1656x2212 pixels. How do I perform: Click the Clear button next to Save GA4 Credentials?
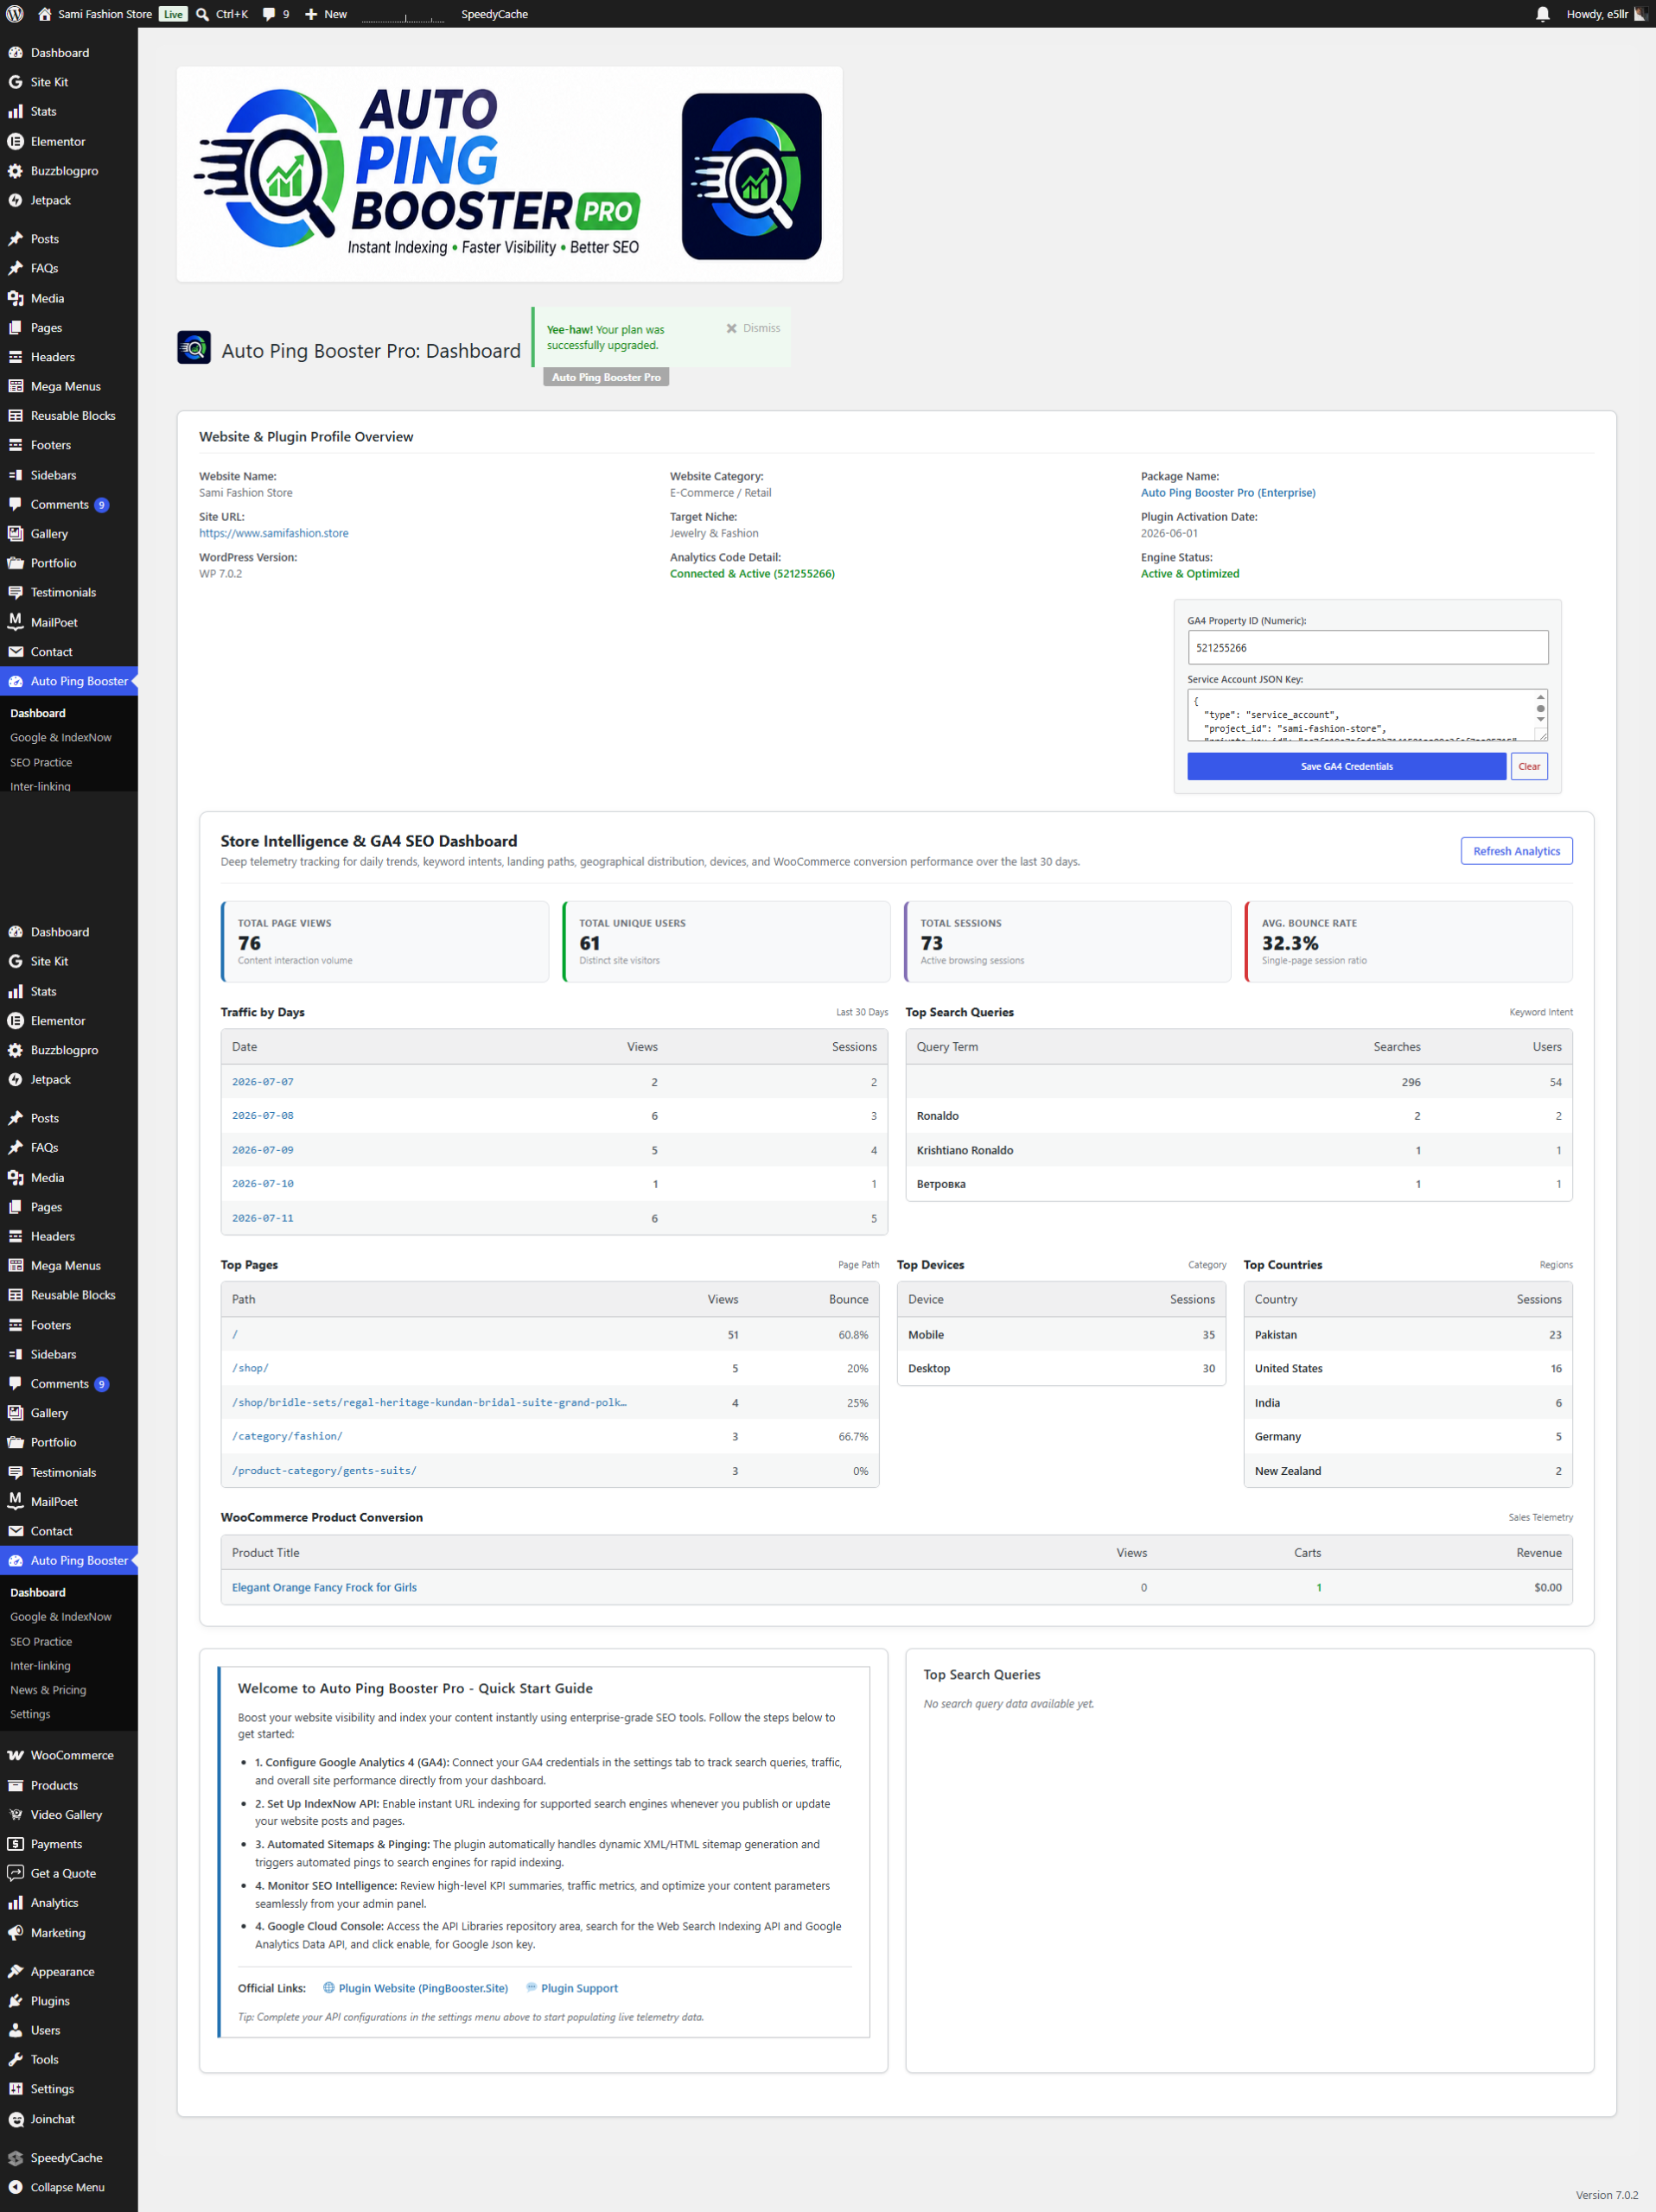pyautogui.click(x=1529, y=766)
